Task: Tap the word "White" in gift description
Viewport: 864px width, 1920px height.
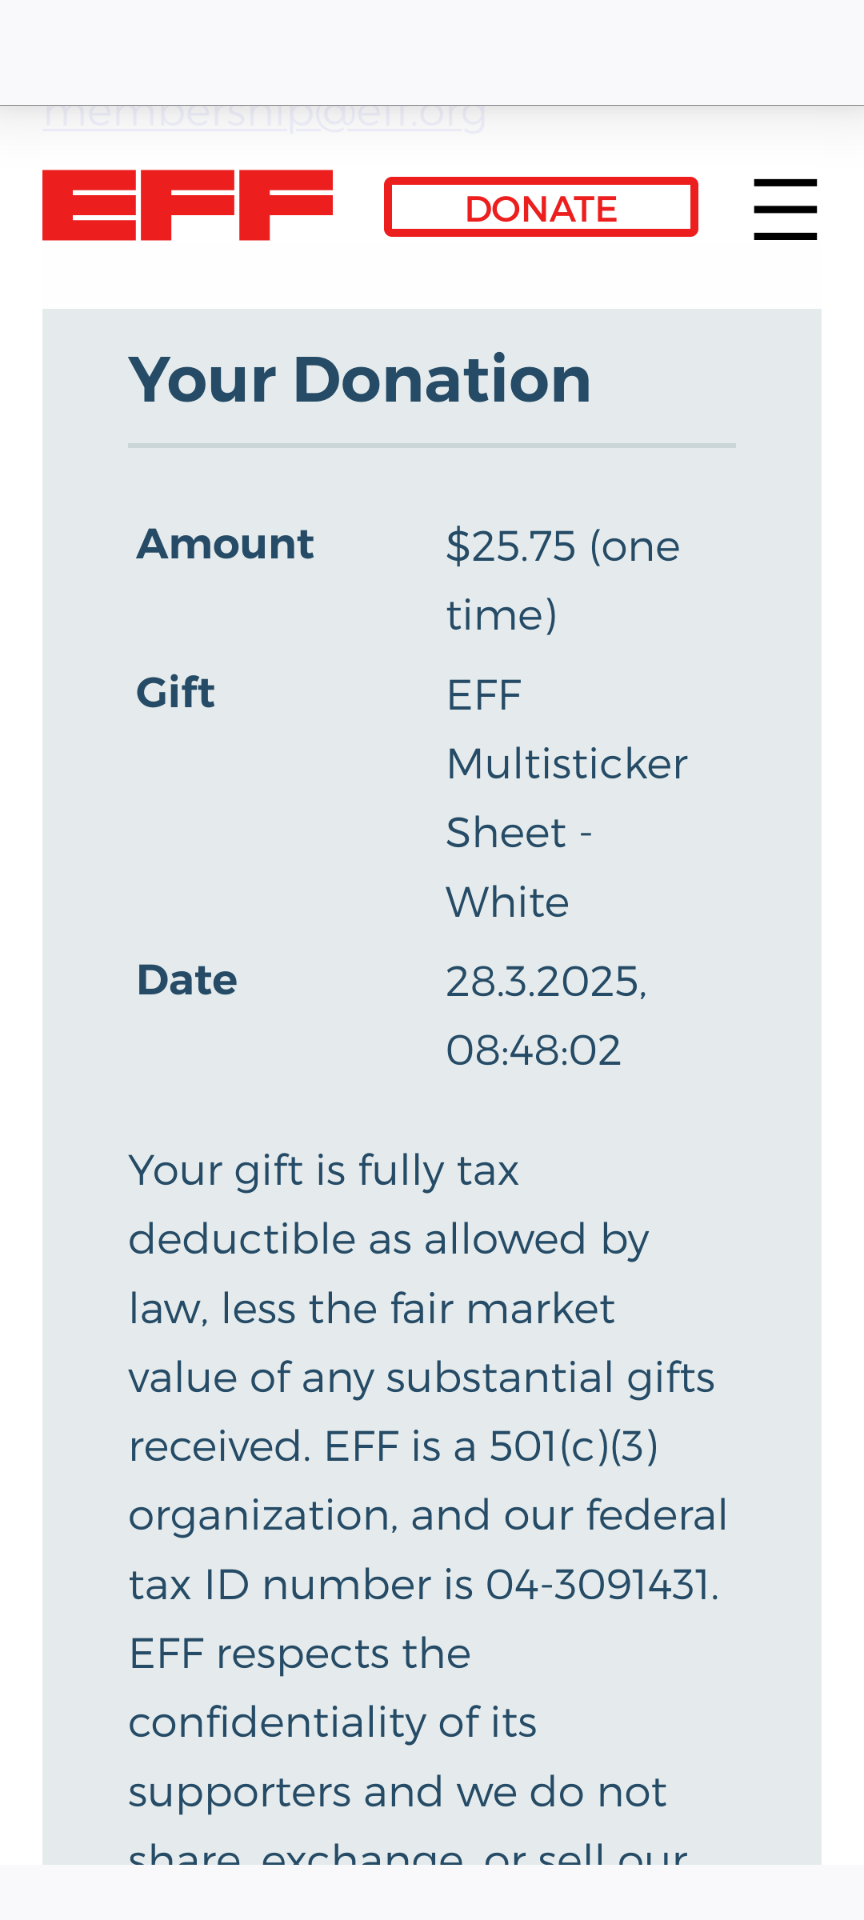Action: click(507, 903)
